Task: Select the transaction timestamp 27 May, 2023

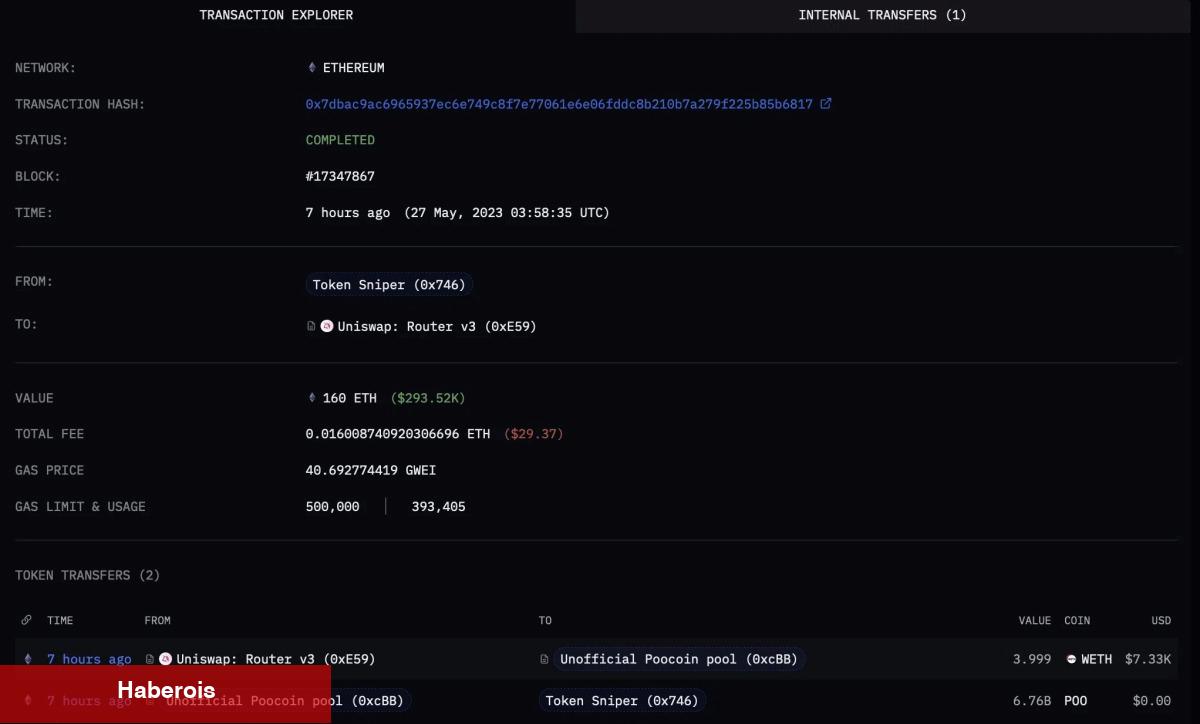Action: [x=507, y=212]
